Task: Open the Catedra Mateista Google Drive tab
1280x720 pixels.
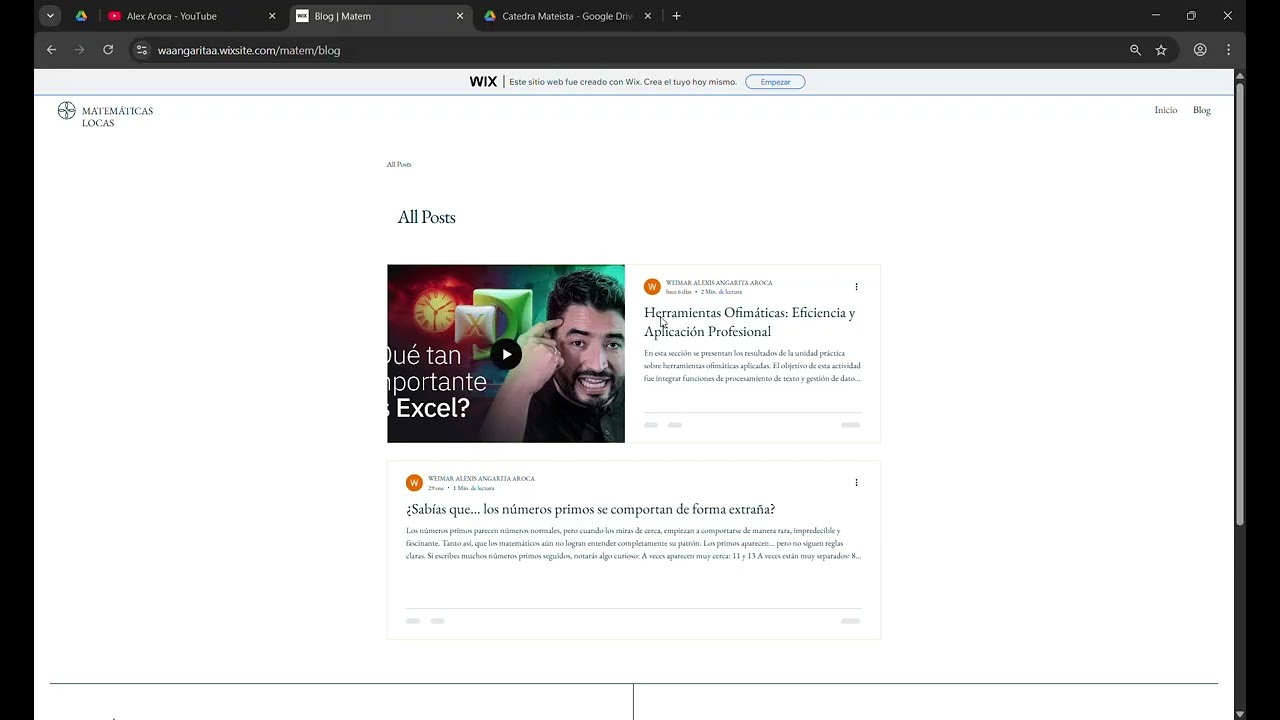Action: pos(567,16)
